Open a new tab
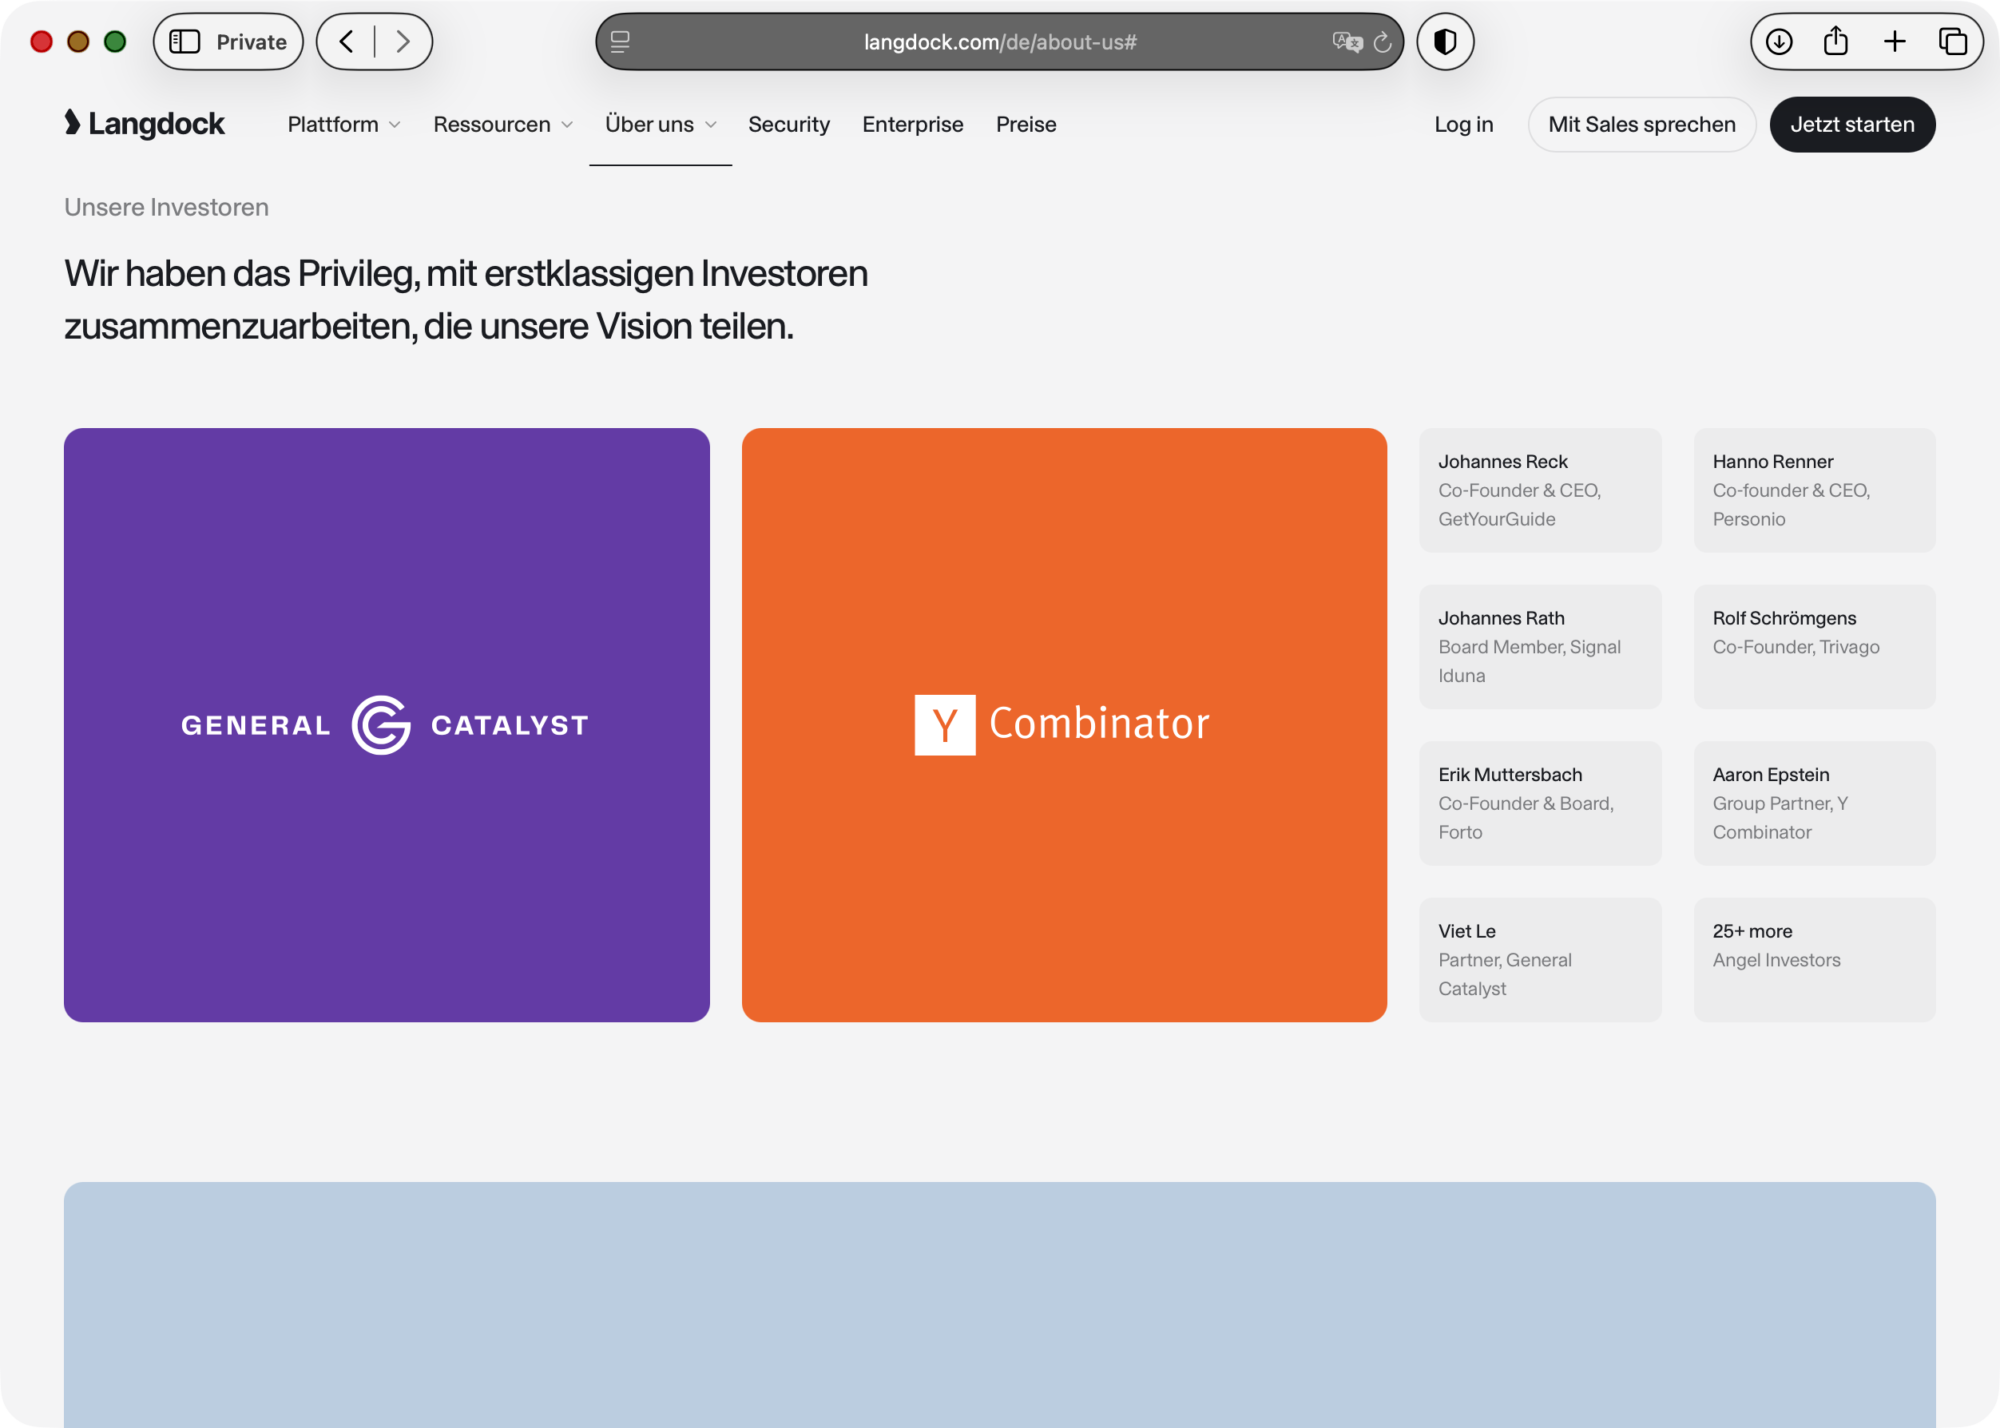Screen dimensions: 2000x1428 pos(1895,42)
